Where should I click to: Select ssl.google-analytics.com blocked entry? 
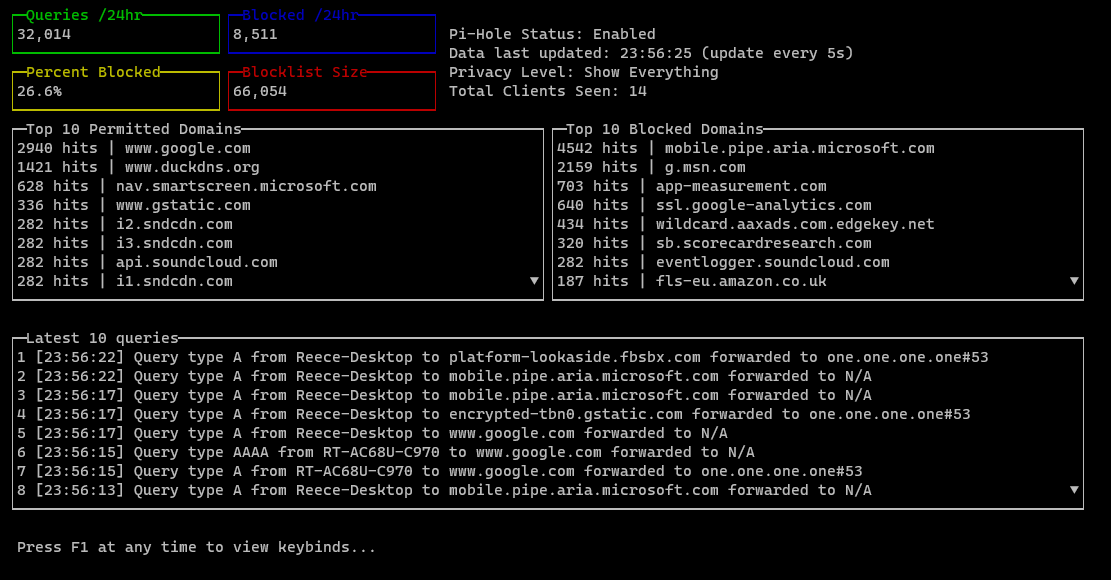click(763, 205)
